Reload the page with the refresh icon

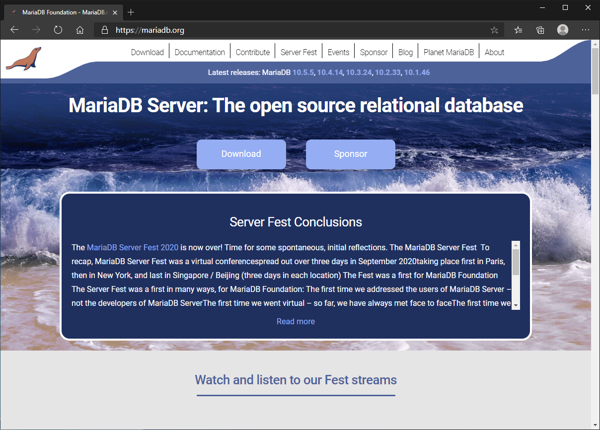pos(58,30)
